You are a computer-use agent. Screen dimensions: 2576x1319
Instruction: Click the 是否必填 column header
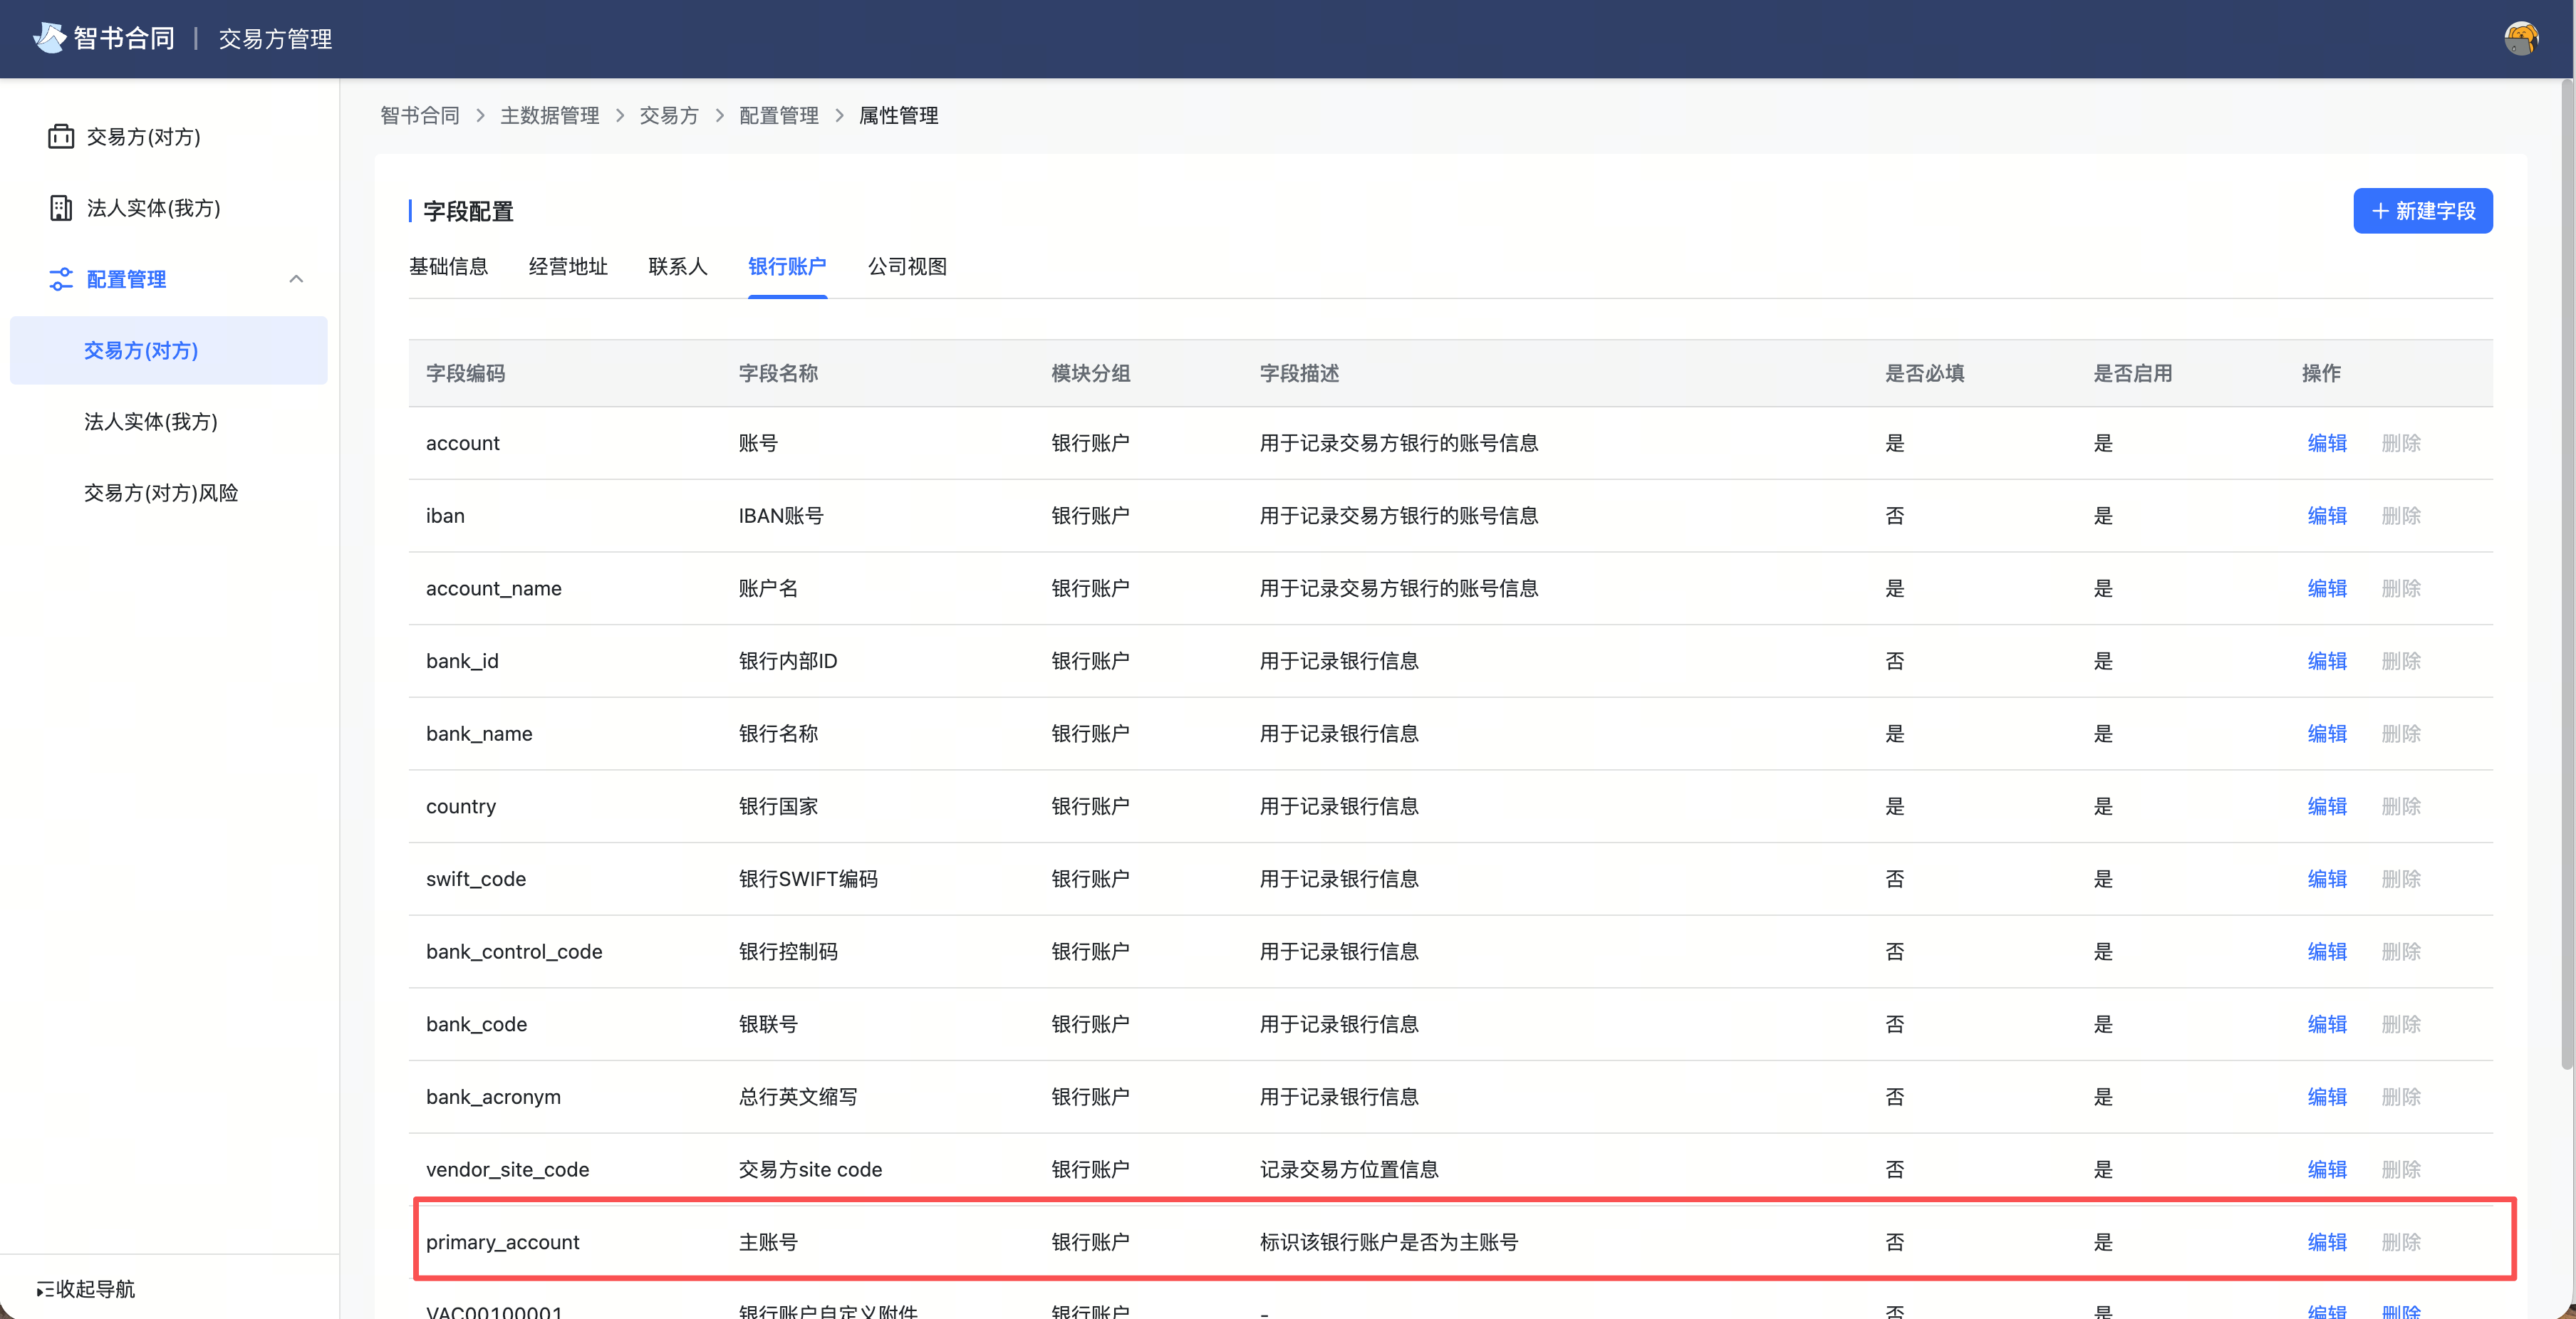point(1924,373)
